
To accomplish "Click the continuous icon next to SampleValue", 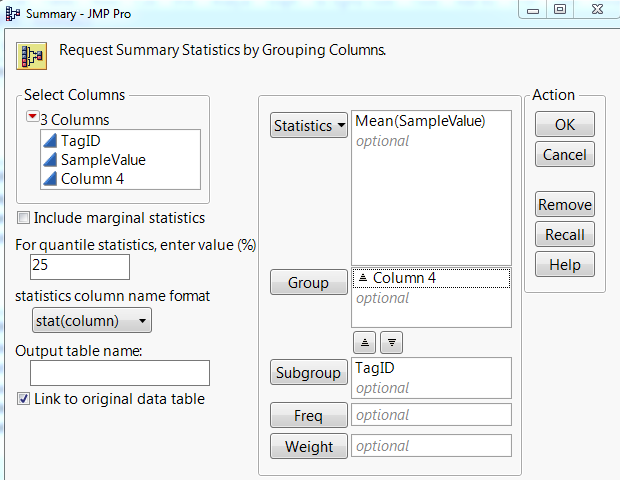I will (49, 160).
